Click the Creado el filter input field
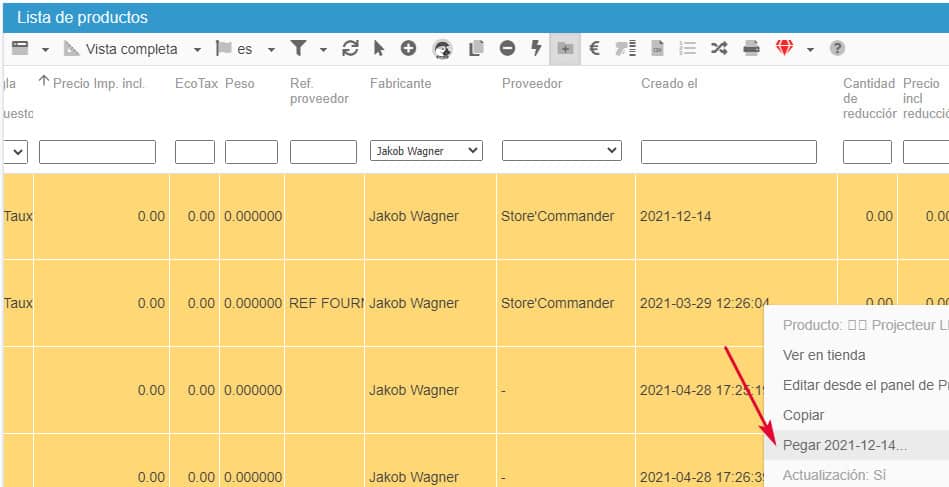The height and width of the screenshot is (487, 949). click(728, 151)
